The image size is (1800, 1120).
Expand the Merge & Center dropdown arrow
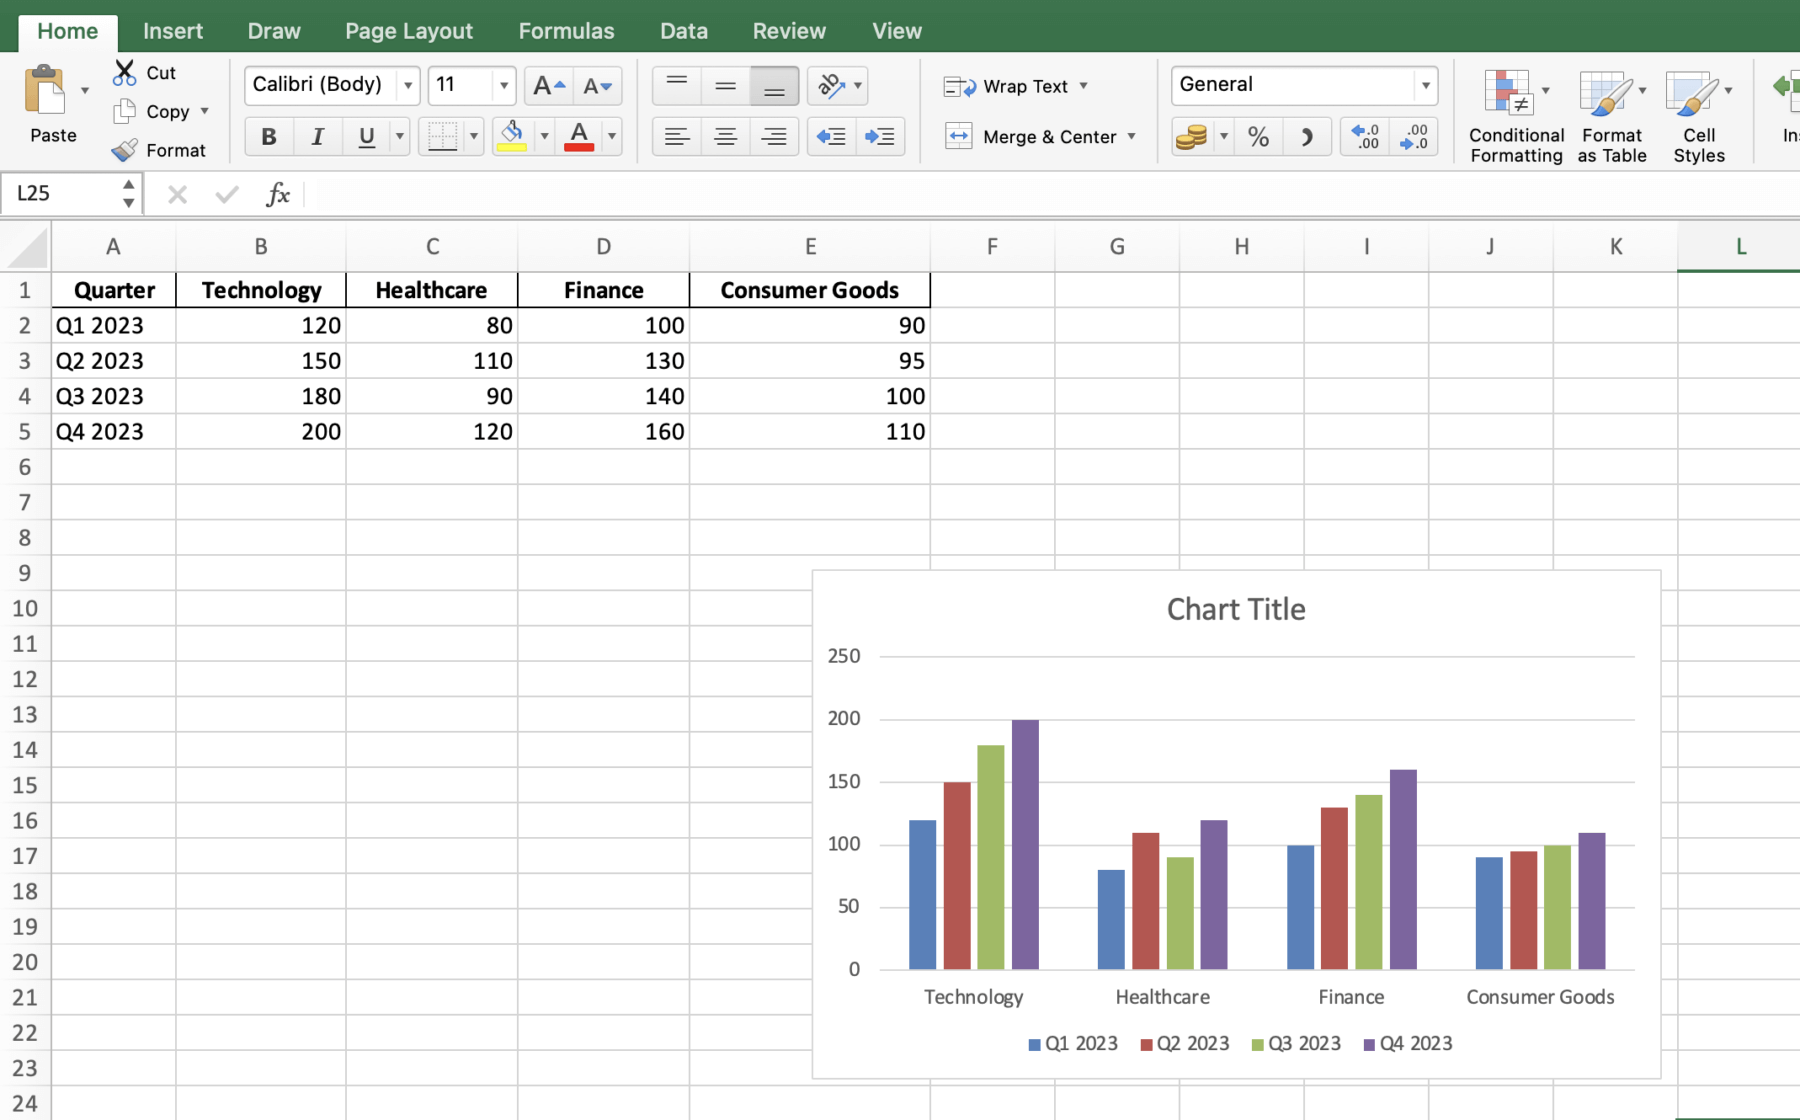(x=1132, y=137)
